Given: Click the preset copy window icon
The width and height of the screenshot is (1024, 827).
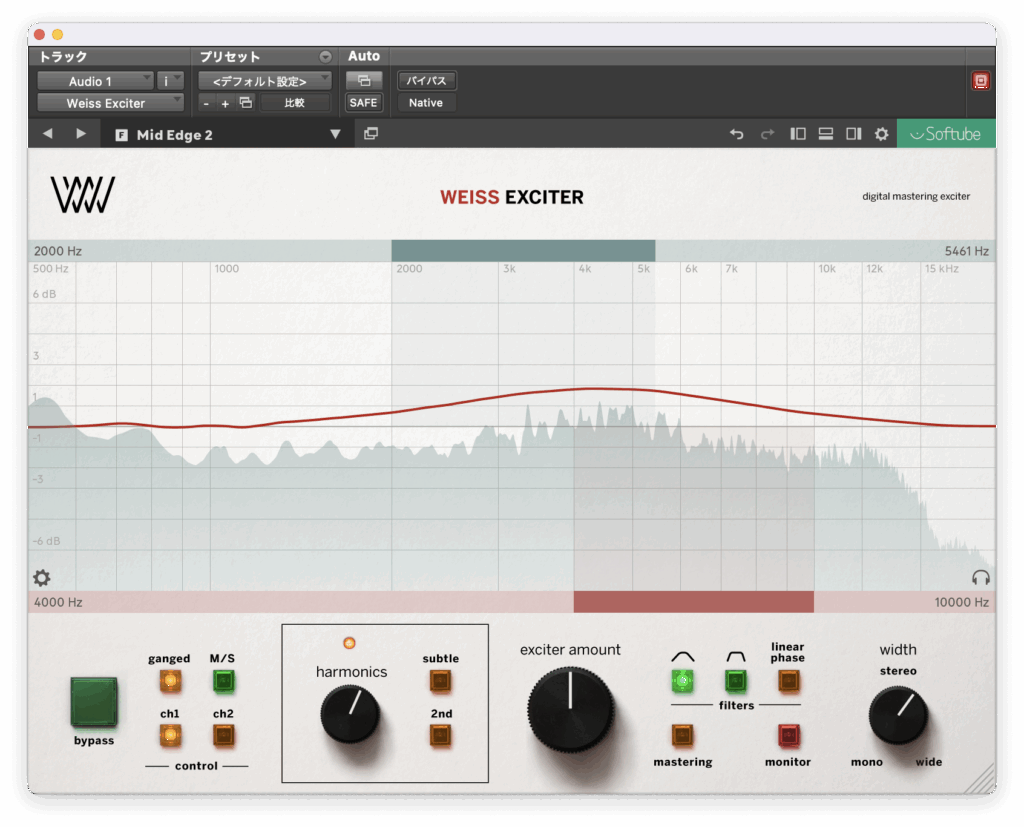Looking at the screenshot, I should [x=246, y=103].
